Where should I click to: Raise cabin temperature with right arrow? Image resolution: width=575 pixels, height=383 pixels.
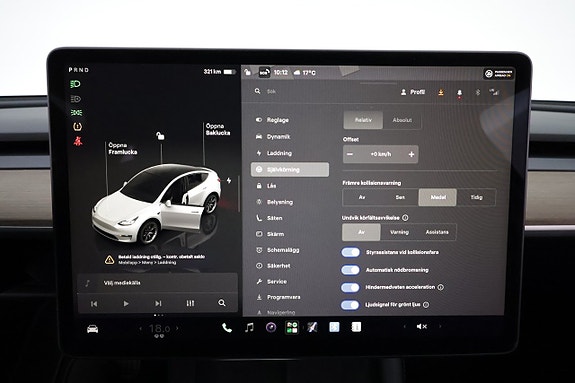177,328
